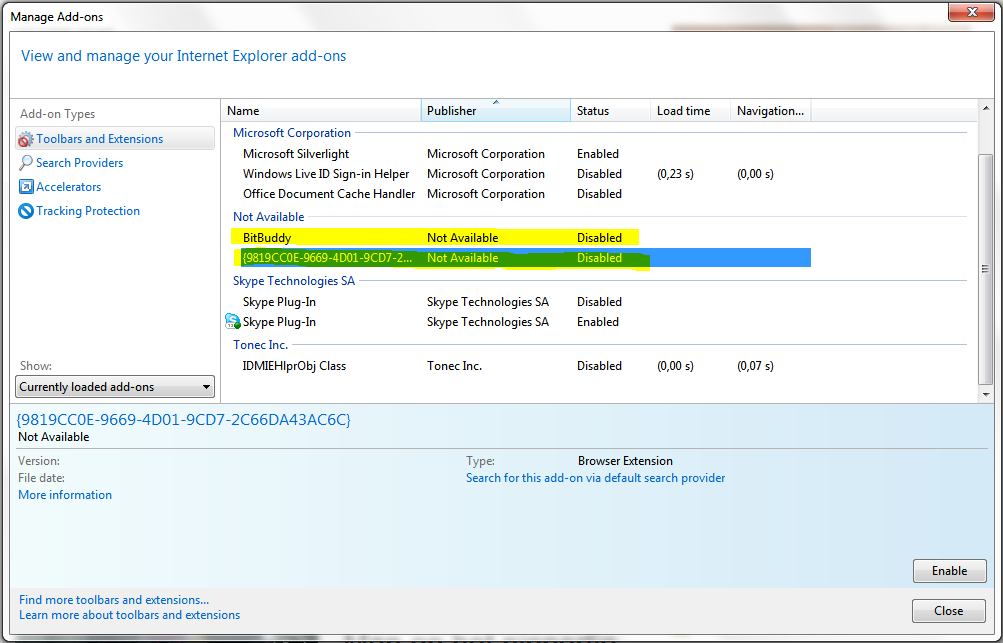
Task: Click the add-on list vertical scrollbar thumb
Action: pyautogui.click(x=986, y=269)
